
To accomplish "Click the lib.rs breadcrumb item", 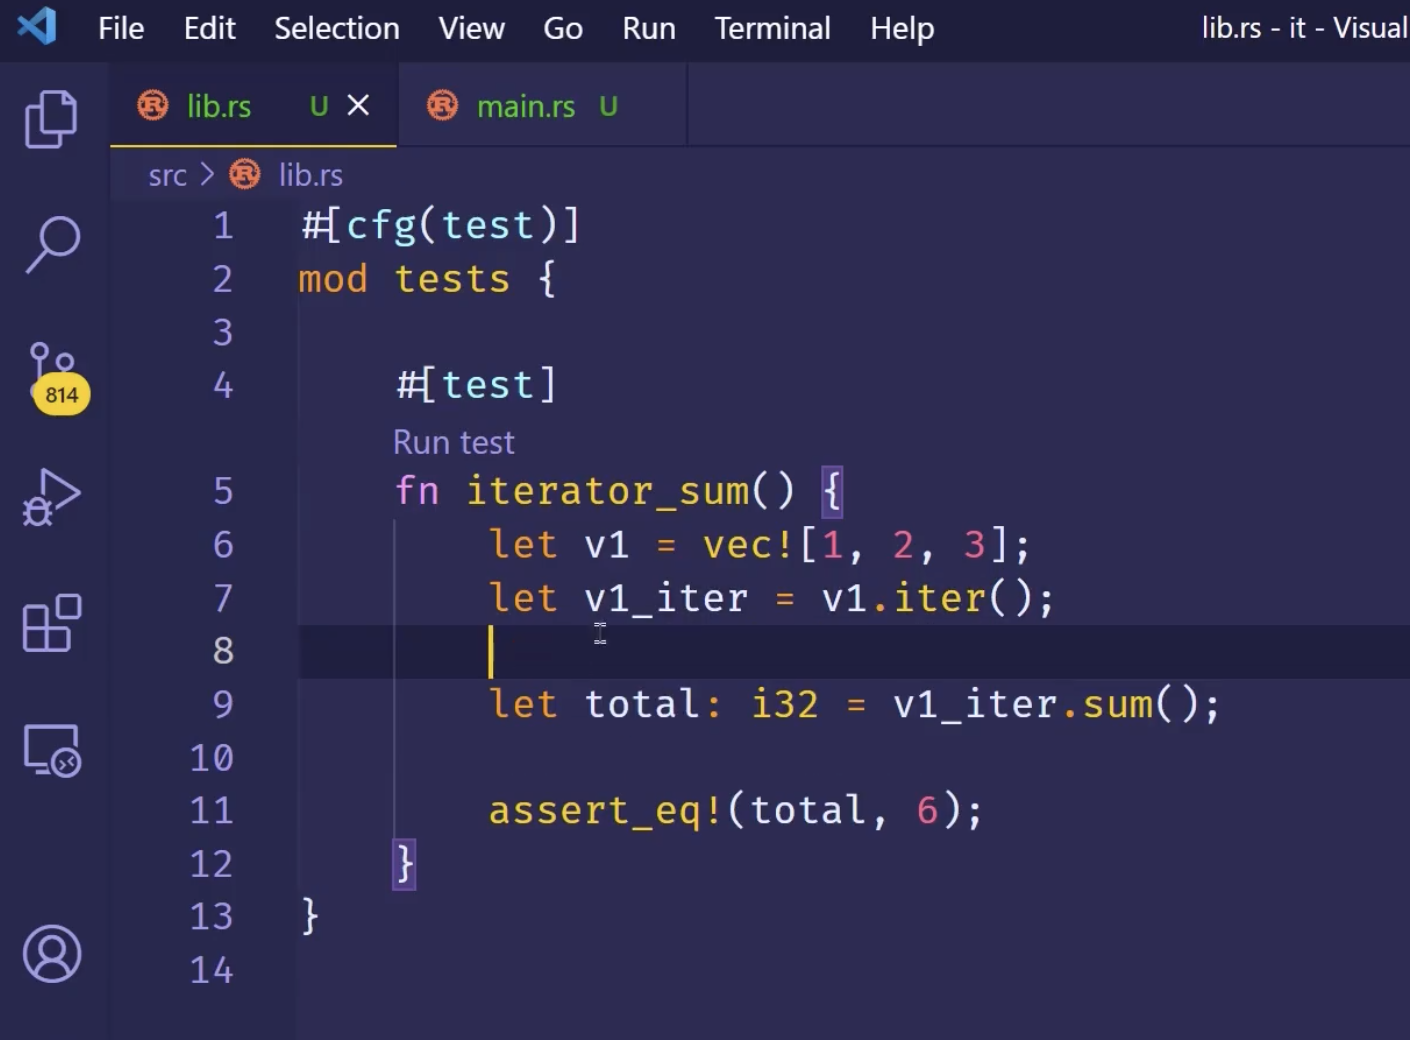I will point(310,176).
